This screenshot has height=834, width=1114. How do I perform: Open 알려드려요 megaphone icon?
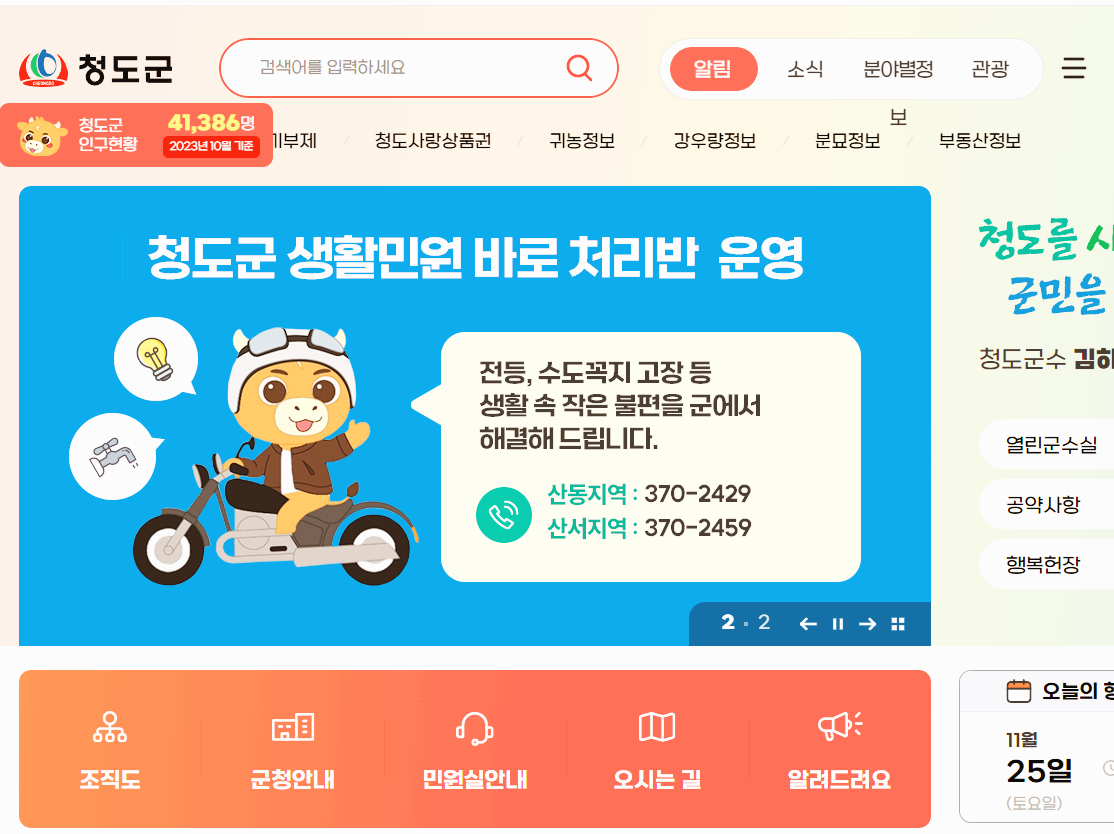tap(840, 726)
